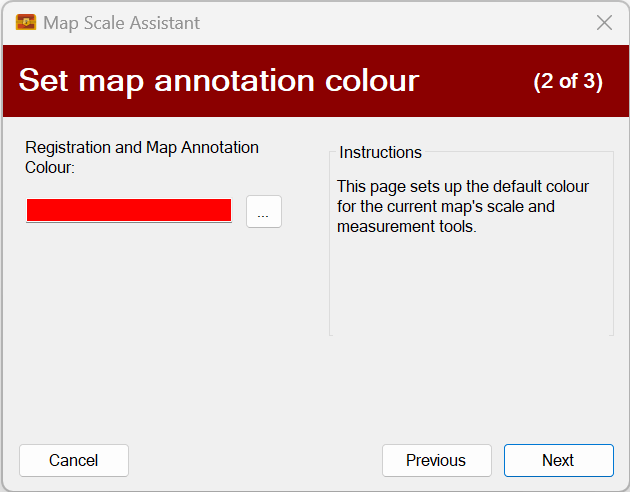Proceed with the Next button
This screenshot has width=630, height=492.
click(x=558, y=460)
